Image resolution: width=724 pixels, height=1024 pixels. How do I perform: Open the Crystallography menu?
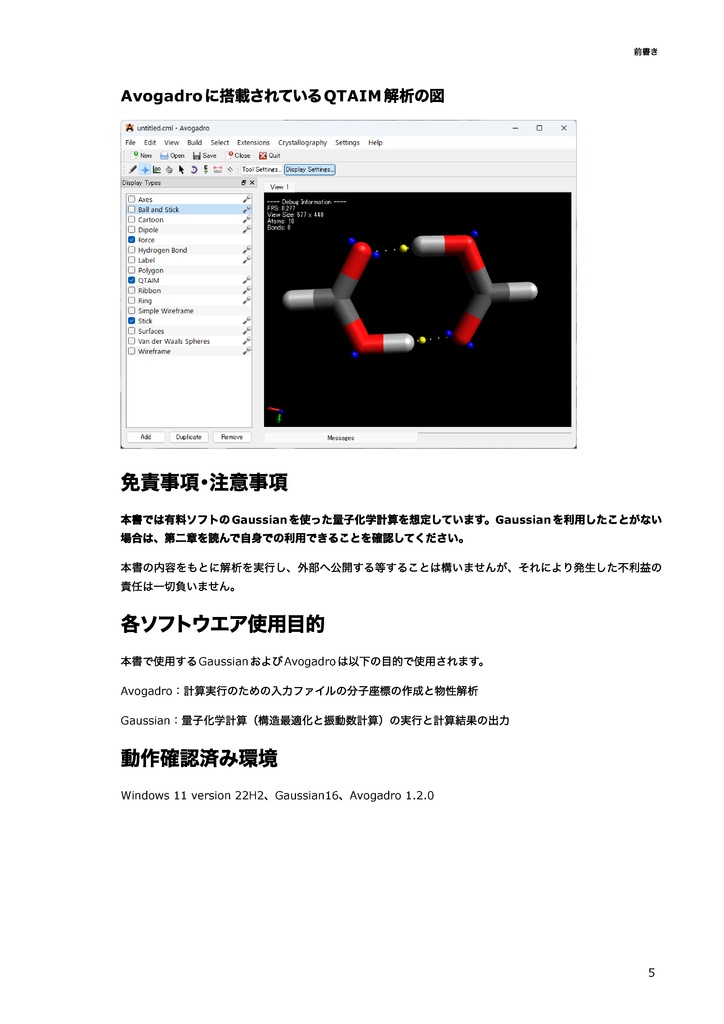coord(302,142)
